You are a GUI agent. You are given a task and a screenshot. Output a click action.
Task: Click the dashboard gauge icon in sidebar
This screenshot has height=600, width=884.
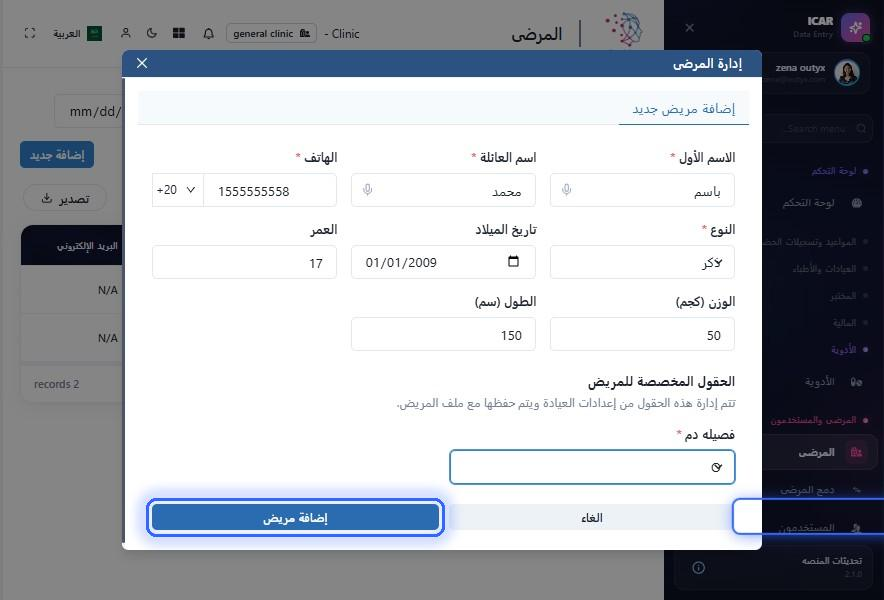point(856,203)
